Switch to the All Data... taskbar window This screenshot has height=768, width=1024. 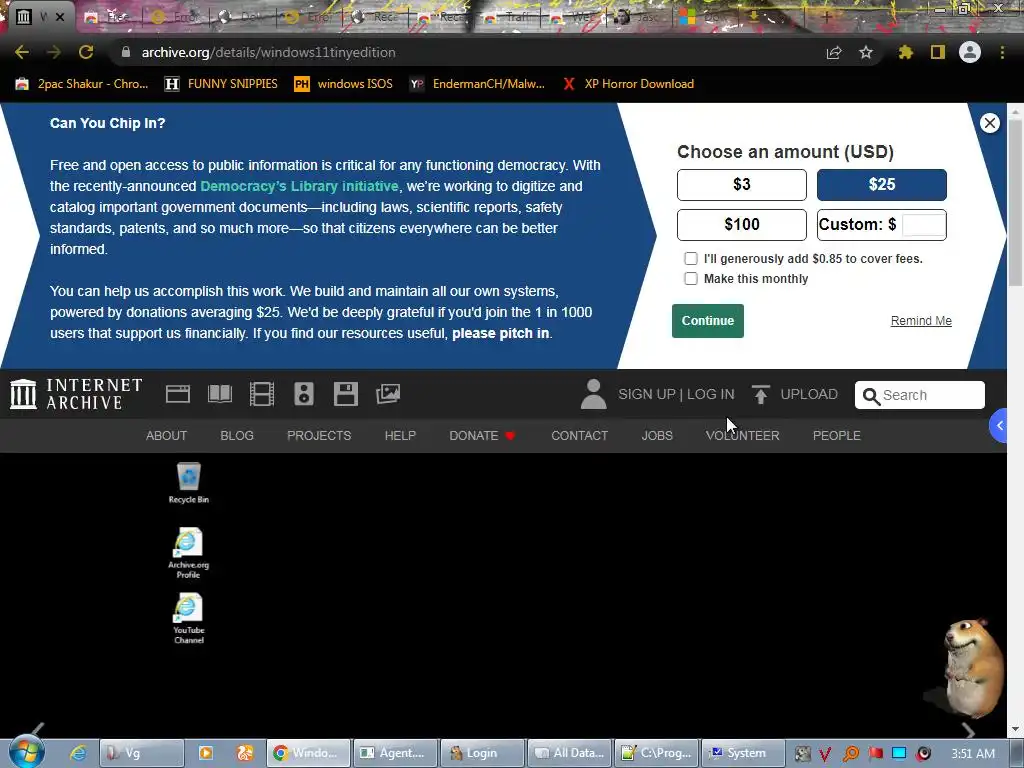click(569, 753)
